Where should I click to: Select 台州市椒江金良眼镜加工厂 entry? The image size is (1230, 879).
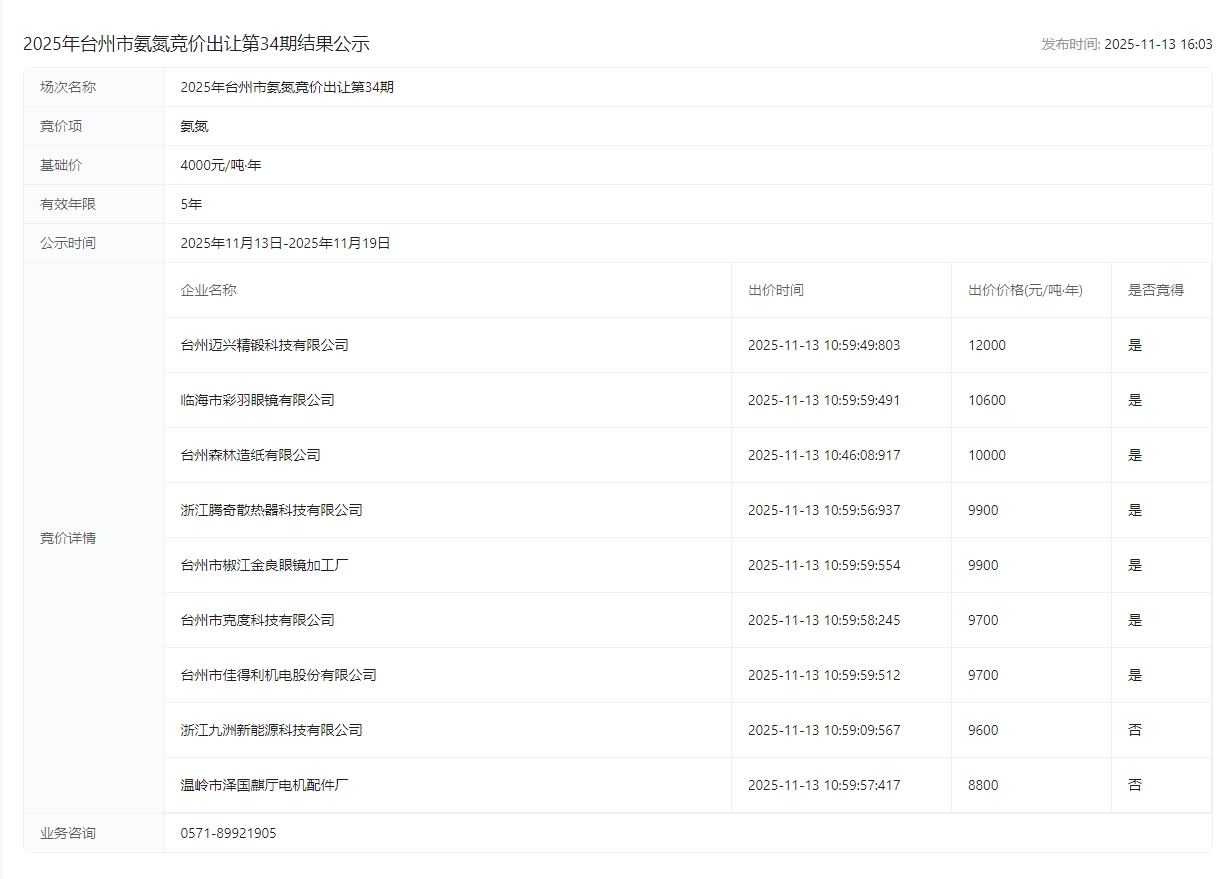click(264, 565)
